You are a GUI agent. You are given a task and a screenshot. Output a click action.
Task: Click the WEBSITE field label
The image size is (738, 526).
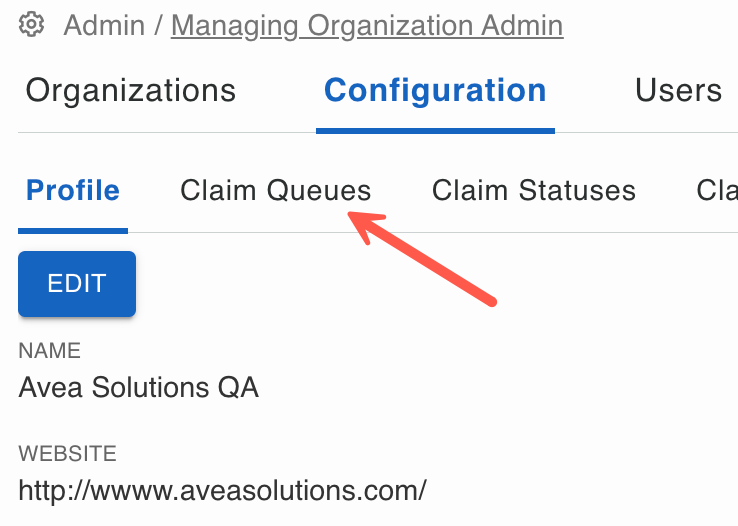coord(68,454)
